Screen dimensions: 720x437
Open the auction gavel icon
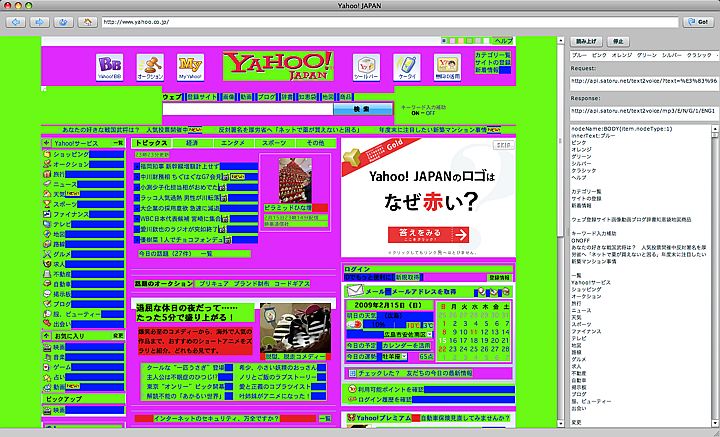(149, 66)
